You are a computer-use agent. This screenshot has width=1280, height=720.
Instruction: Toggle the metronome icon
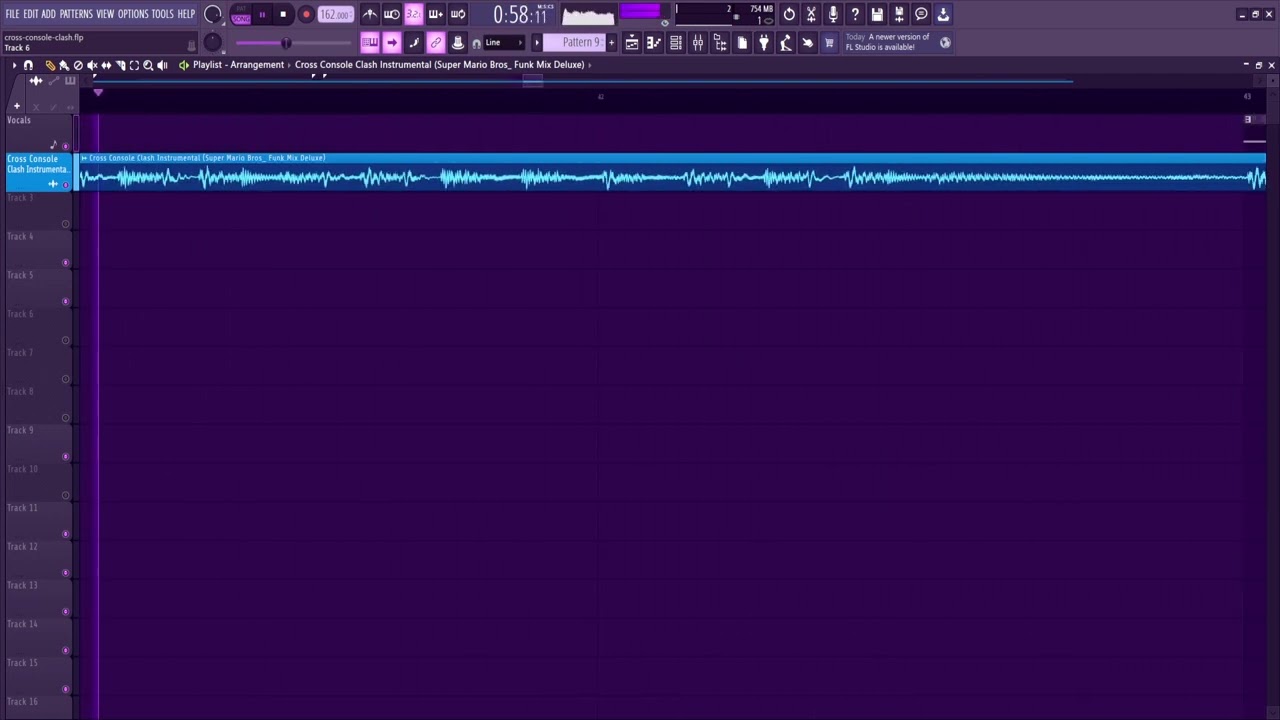[x=370, y=14]
